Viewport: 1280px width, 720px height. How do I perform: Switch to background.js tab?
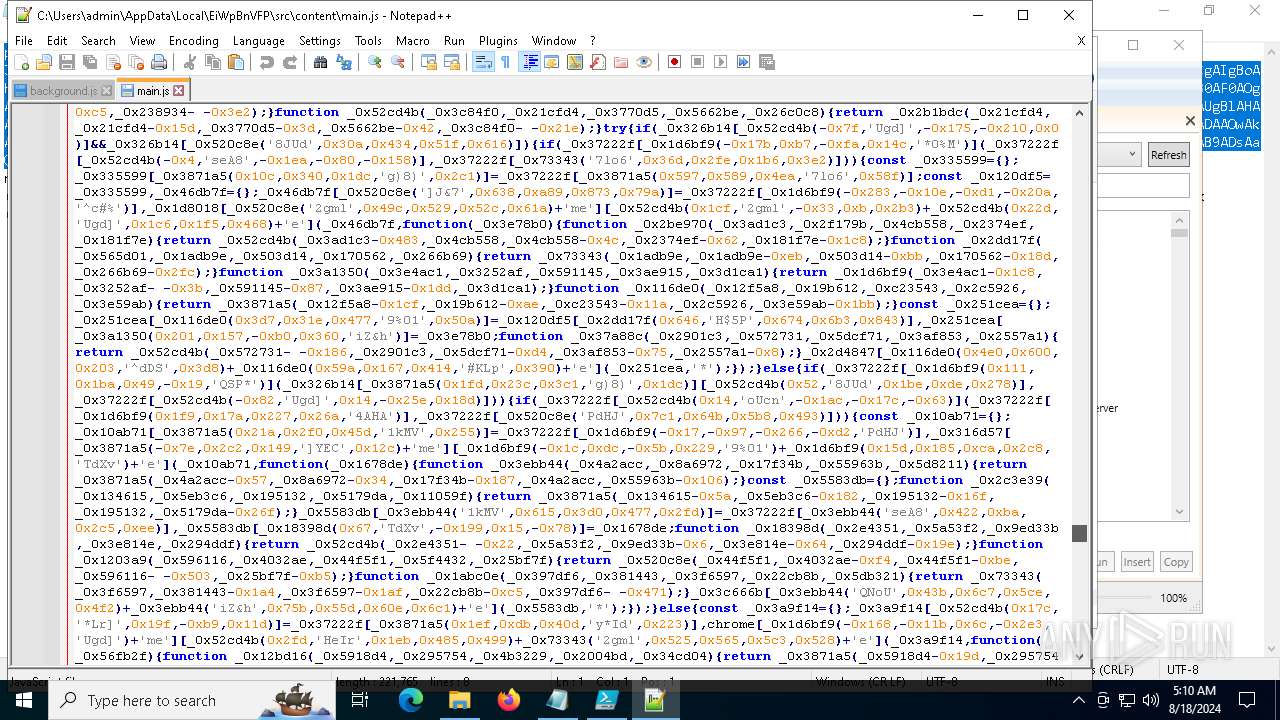(64, 91)
